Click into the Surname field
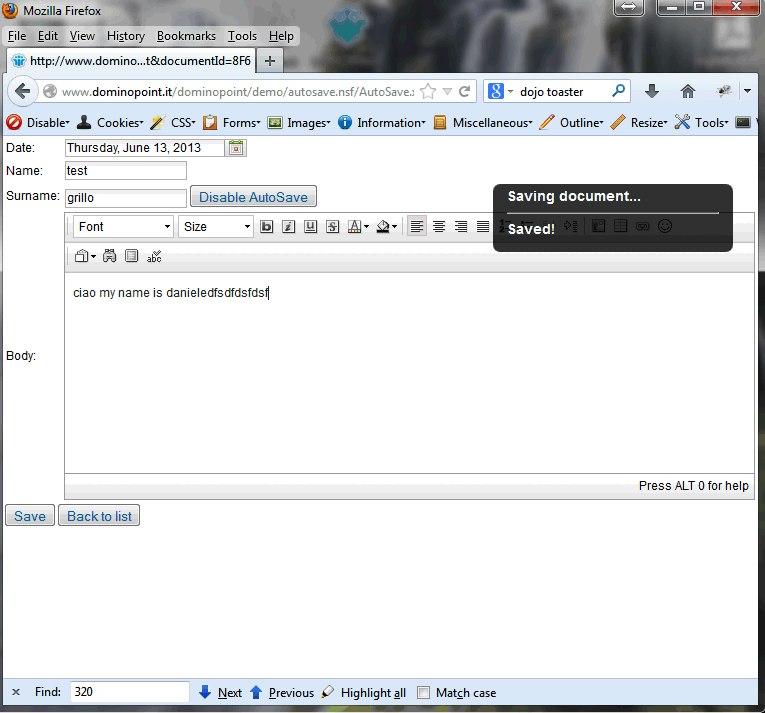 pos(126,198)
